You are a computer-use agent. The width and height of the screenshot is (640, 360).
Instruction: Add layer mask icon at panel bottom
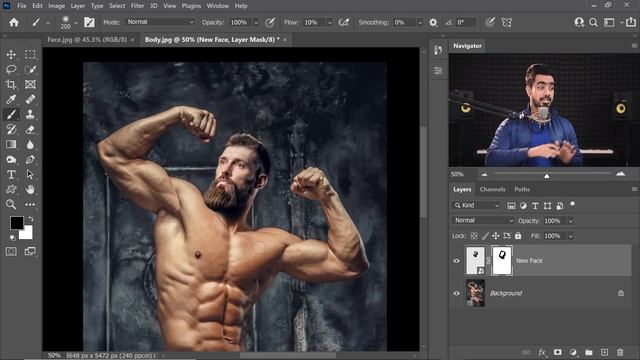click(x=558, y=352)
